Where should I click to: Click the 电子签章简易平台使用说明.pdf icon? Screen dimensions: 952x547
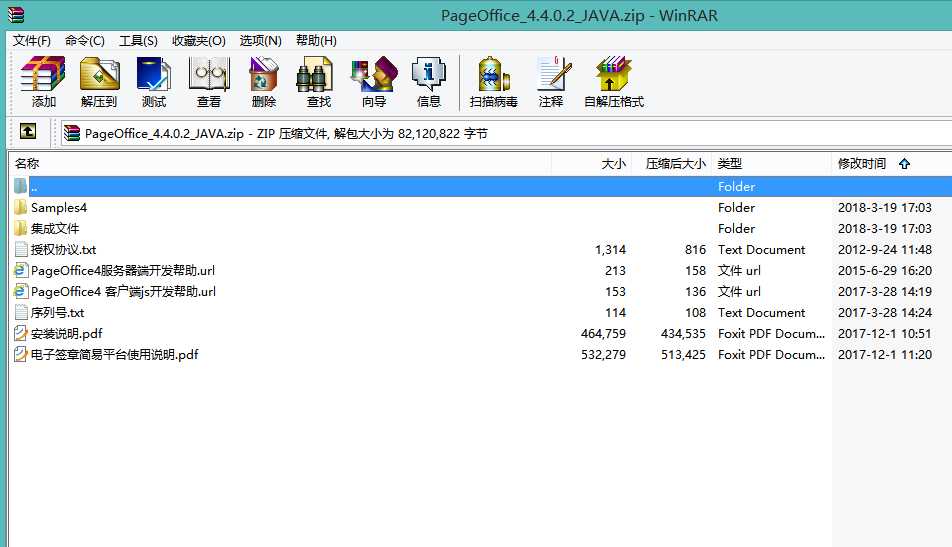click(x=21, y=355)
